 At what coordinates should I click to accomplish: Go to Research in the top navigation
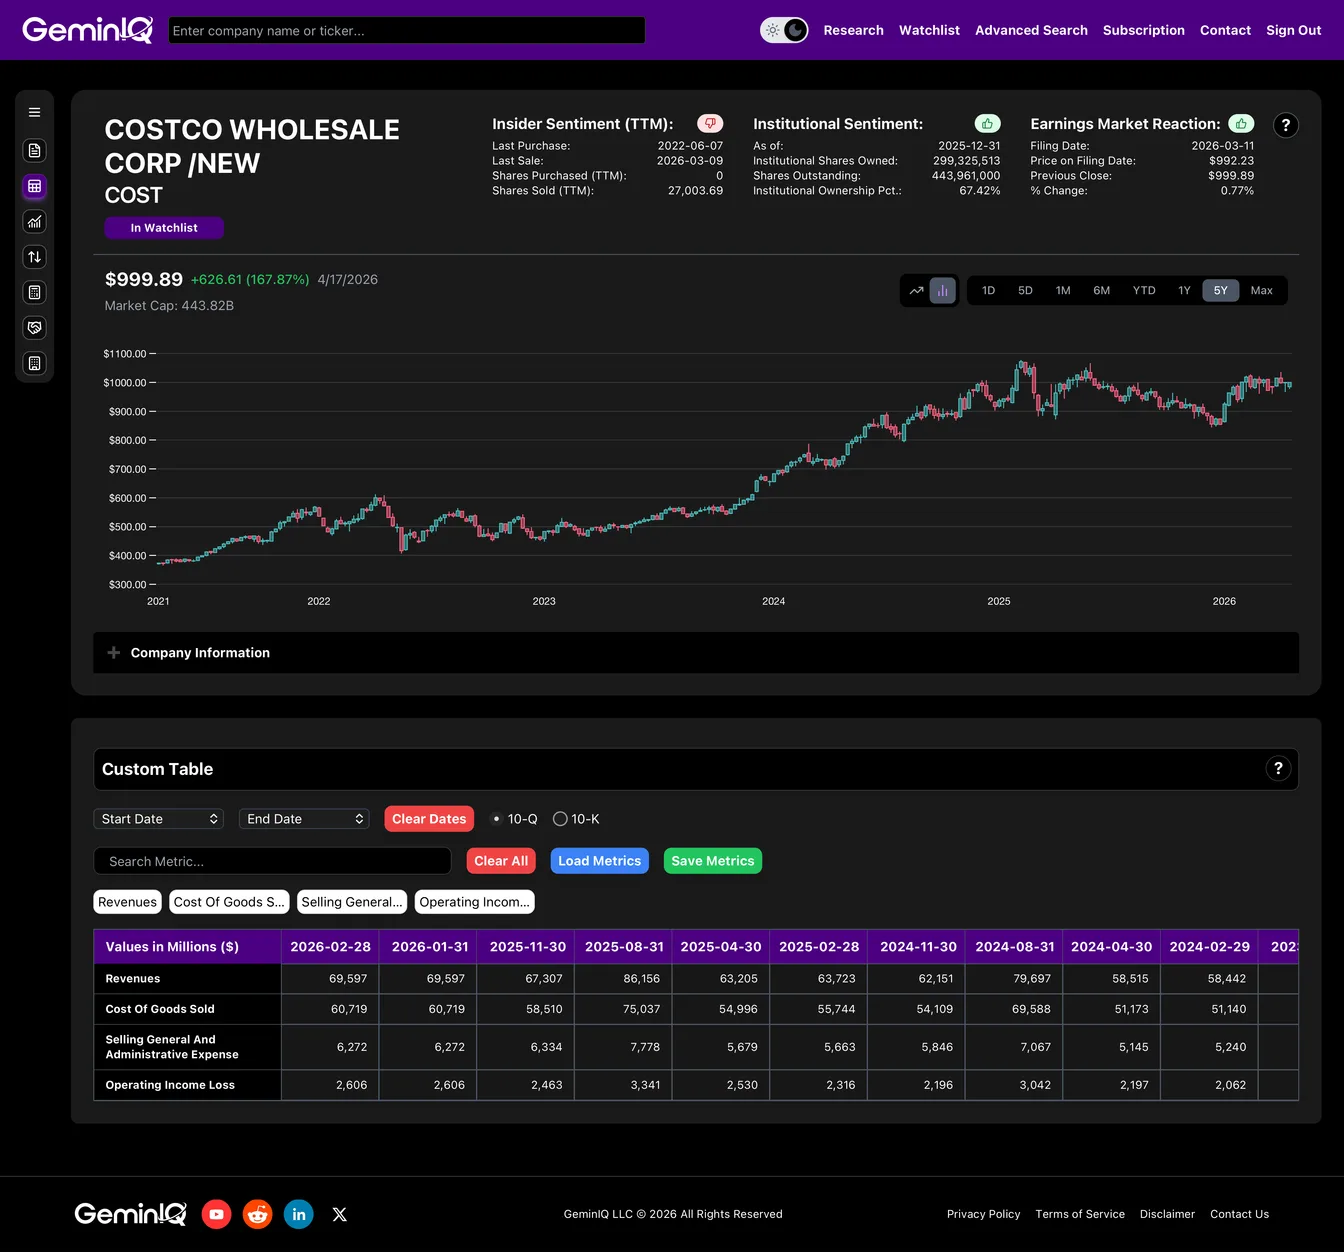(x=853, y=30)
